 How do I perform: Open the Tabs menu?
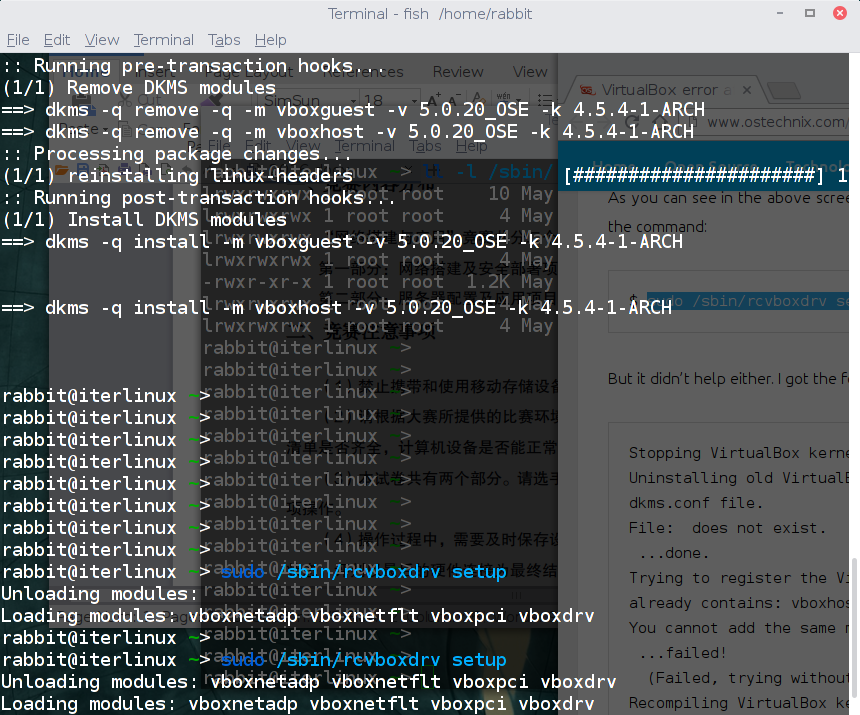point(224,40)
